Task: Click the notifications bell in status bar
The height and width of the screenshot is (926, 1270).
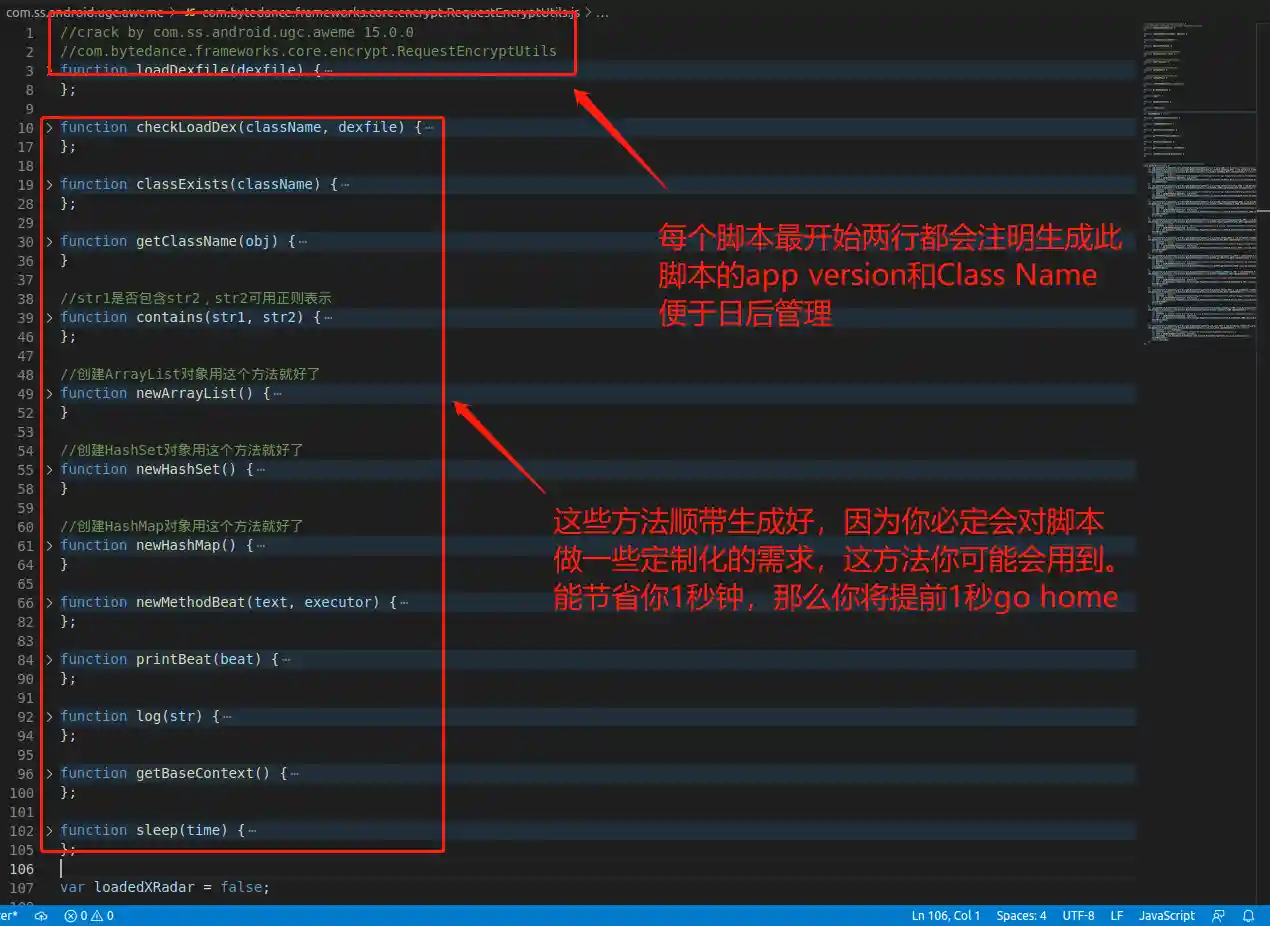Action: coord(1248,915)
